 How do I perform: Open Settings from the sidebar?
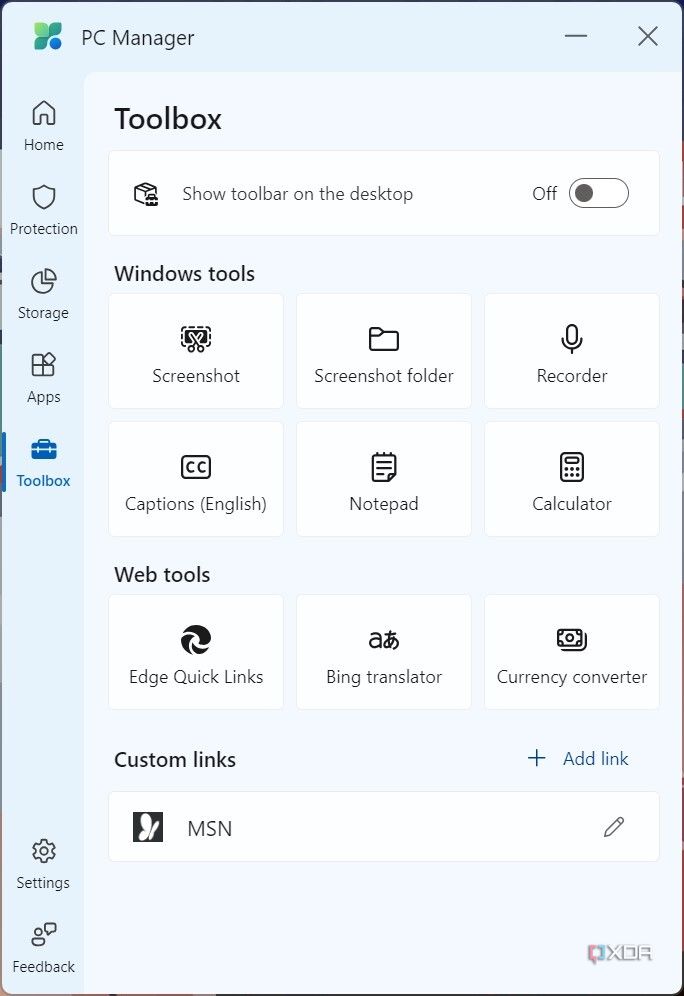43,864
